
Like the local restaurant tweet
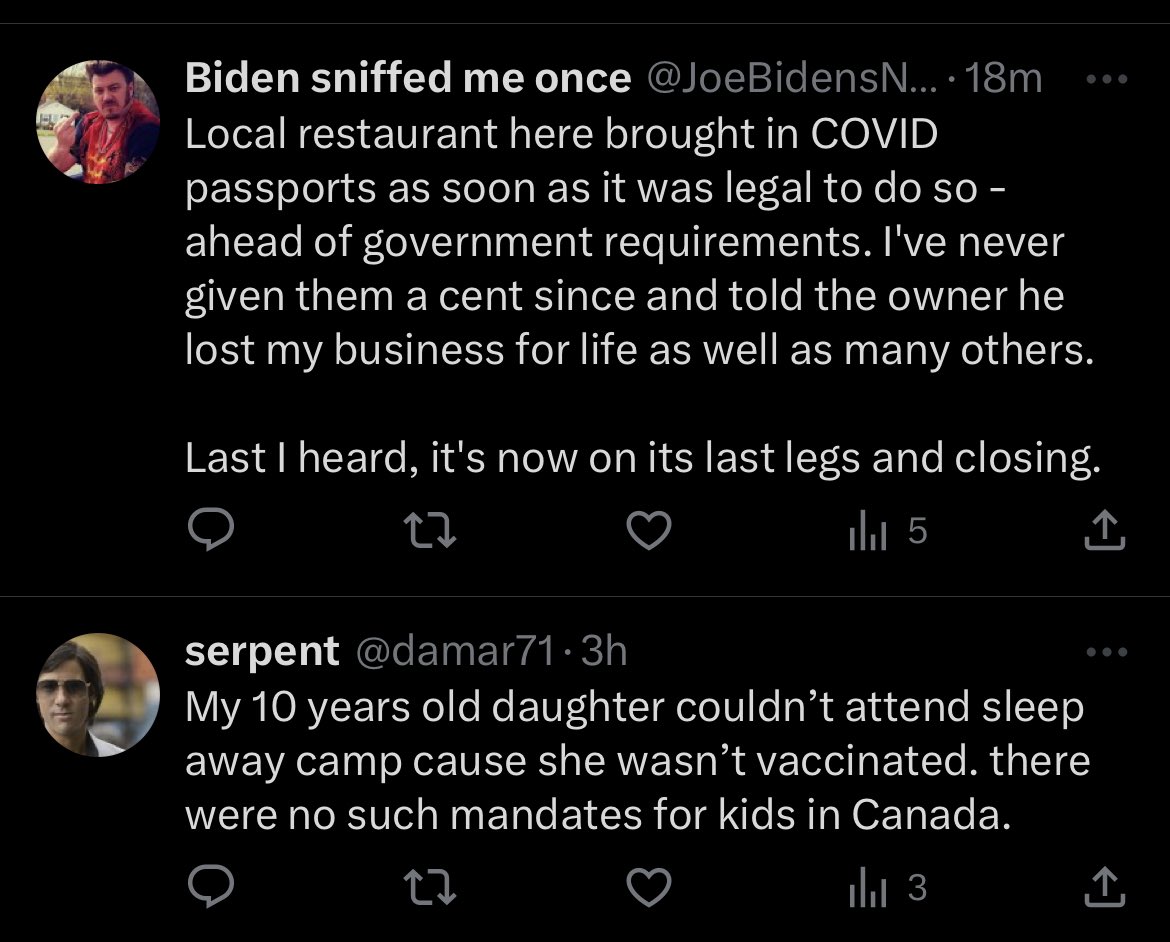(x=648, y=532)
